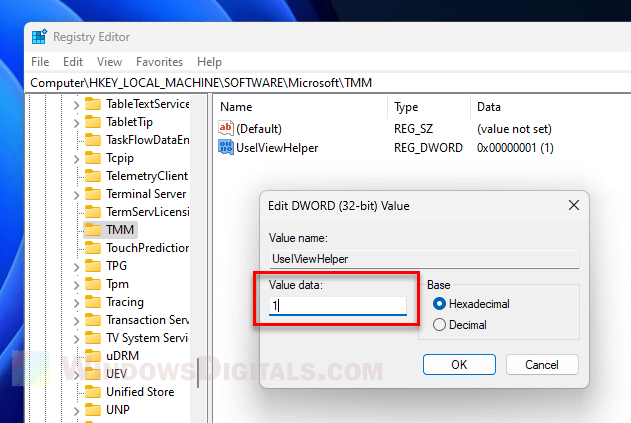Expand the TV System Servi key
The height and width of the screenshot is (423, 631).
(x=76, y=339)
